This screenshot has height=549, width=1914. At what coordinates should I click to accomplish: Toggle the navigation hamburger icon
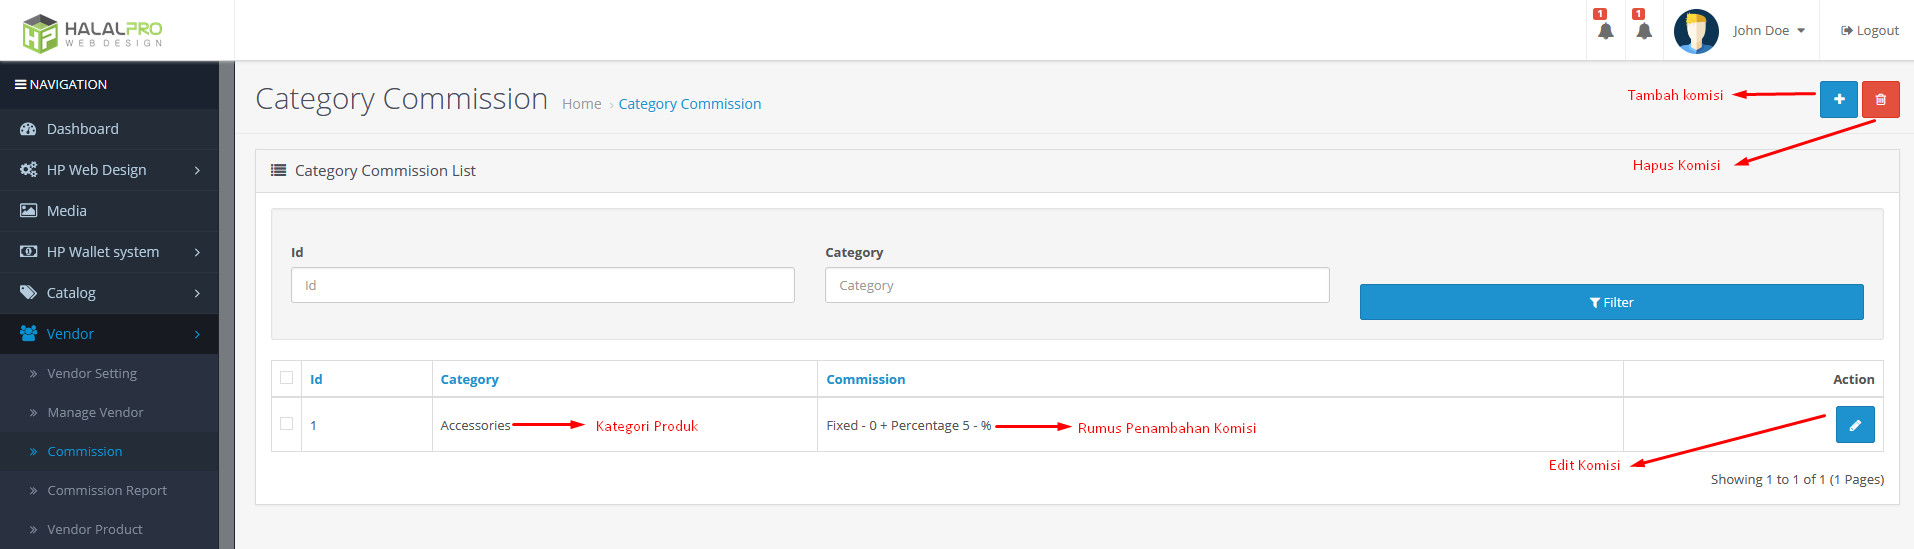(20, 85)
